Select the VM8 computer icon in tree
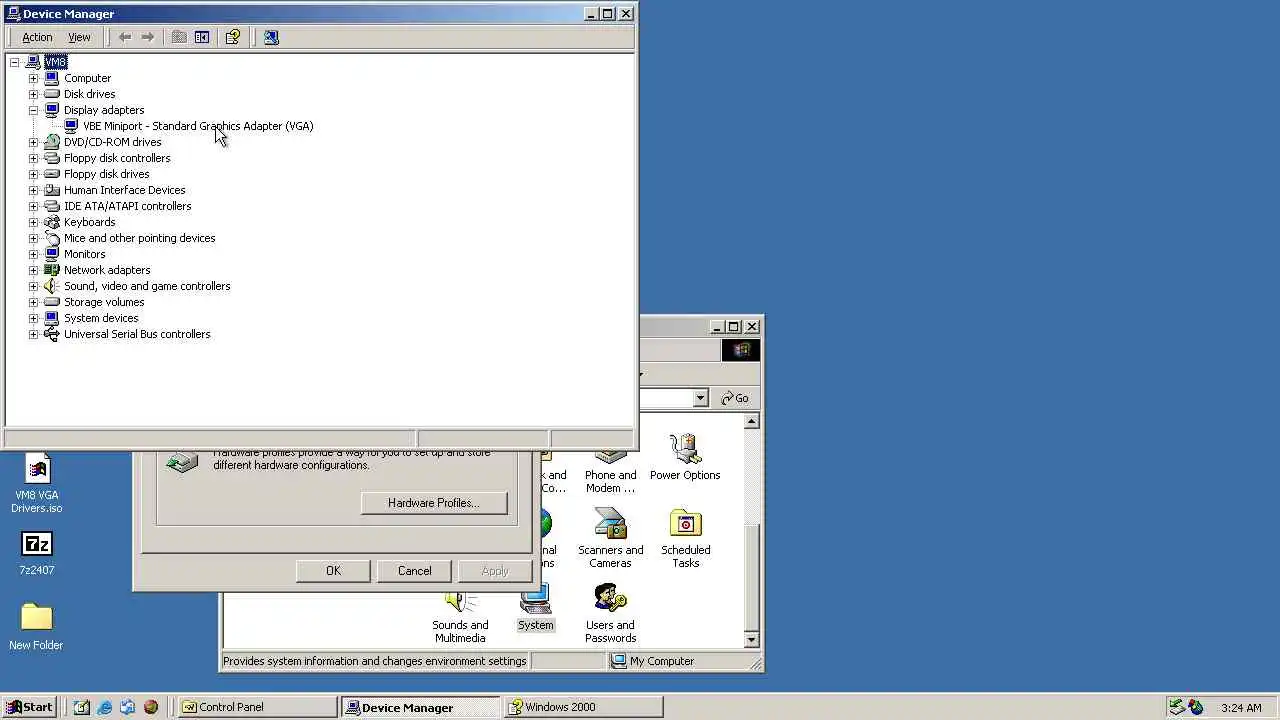Image resolution: width=1280 pixels, height=720 pixels. (33, 62)
